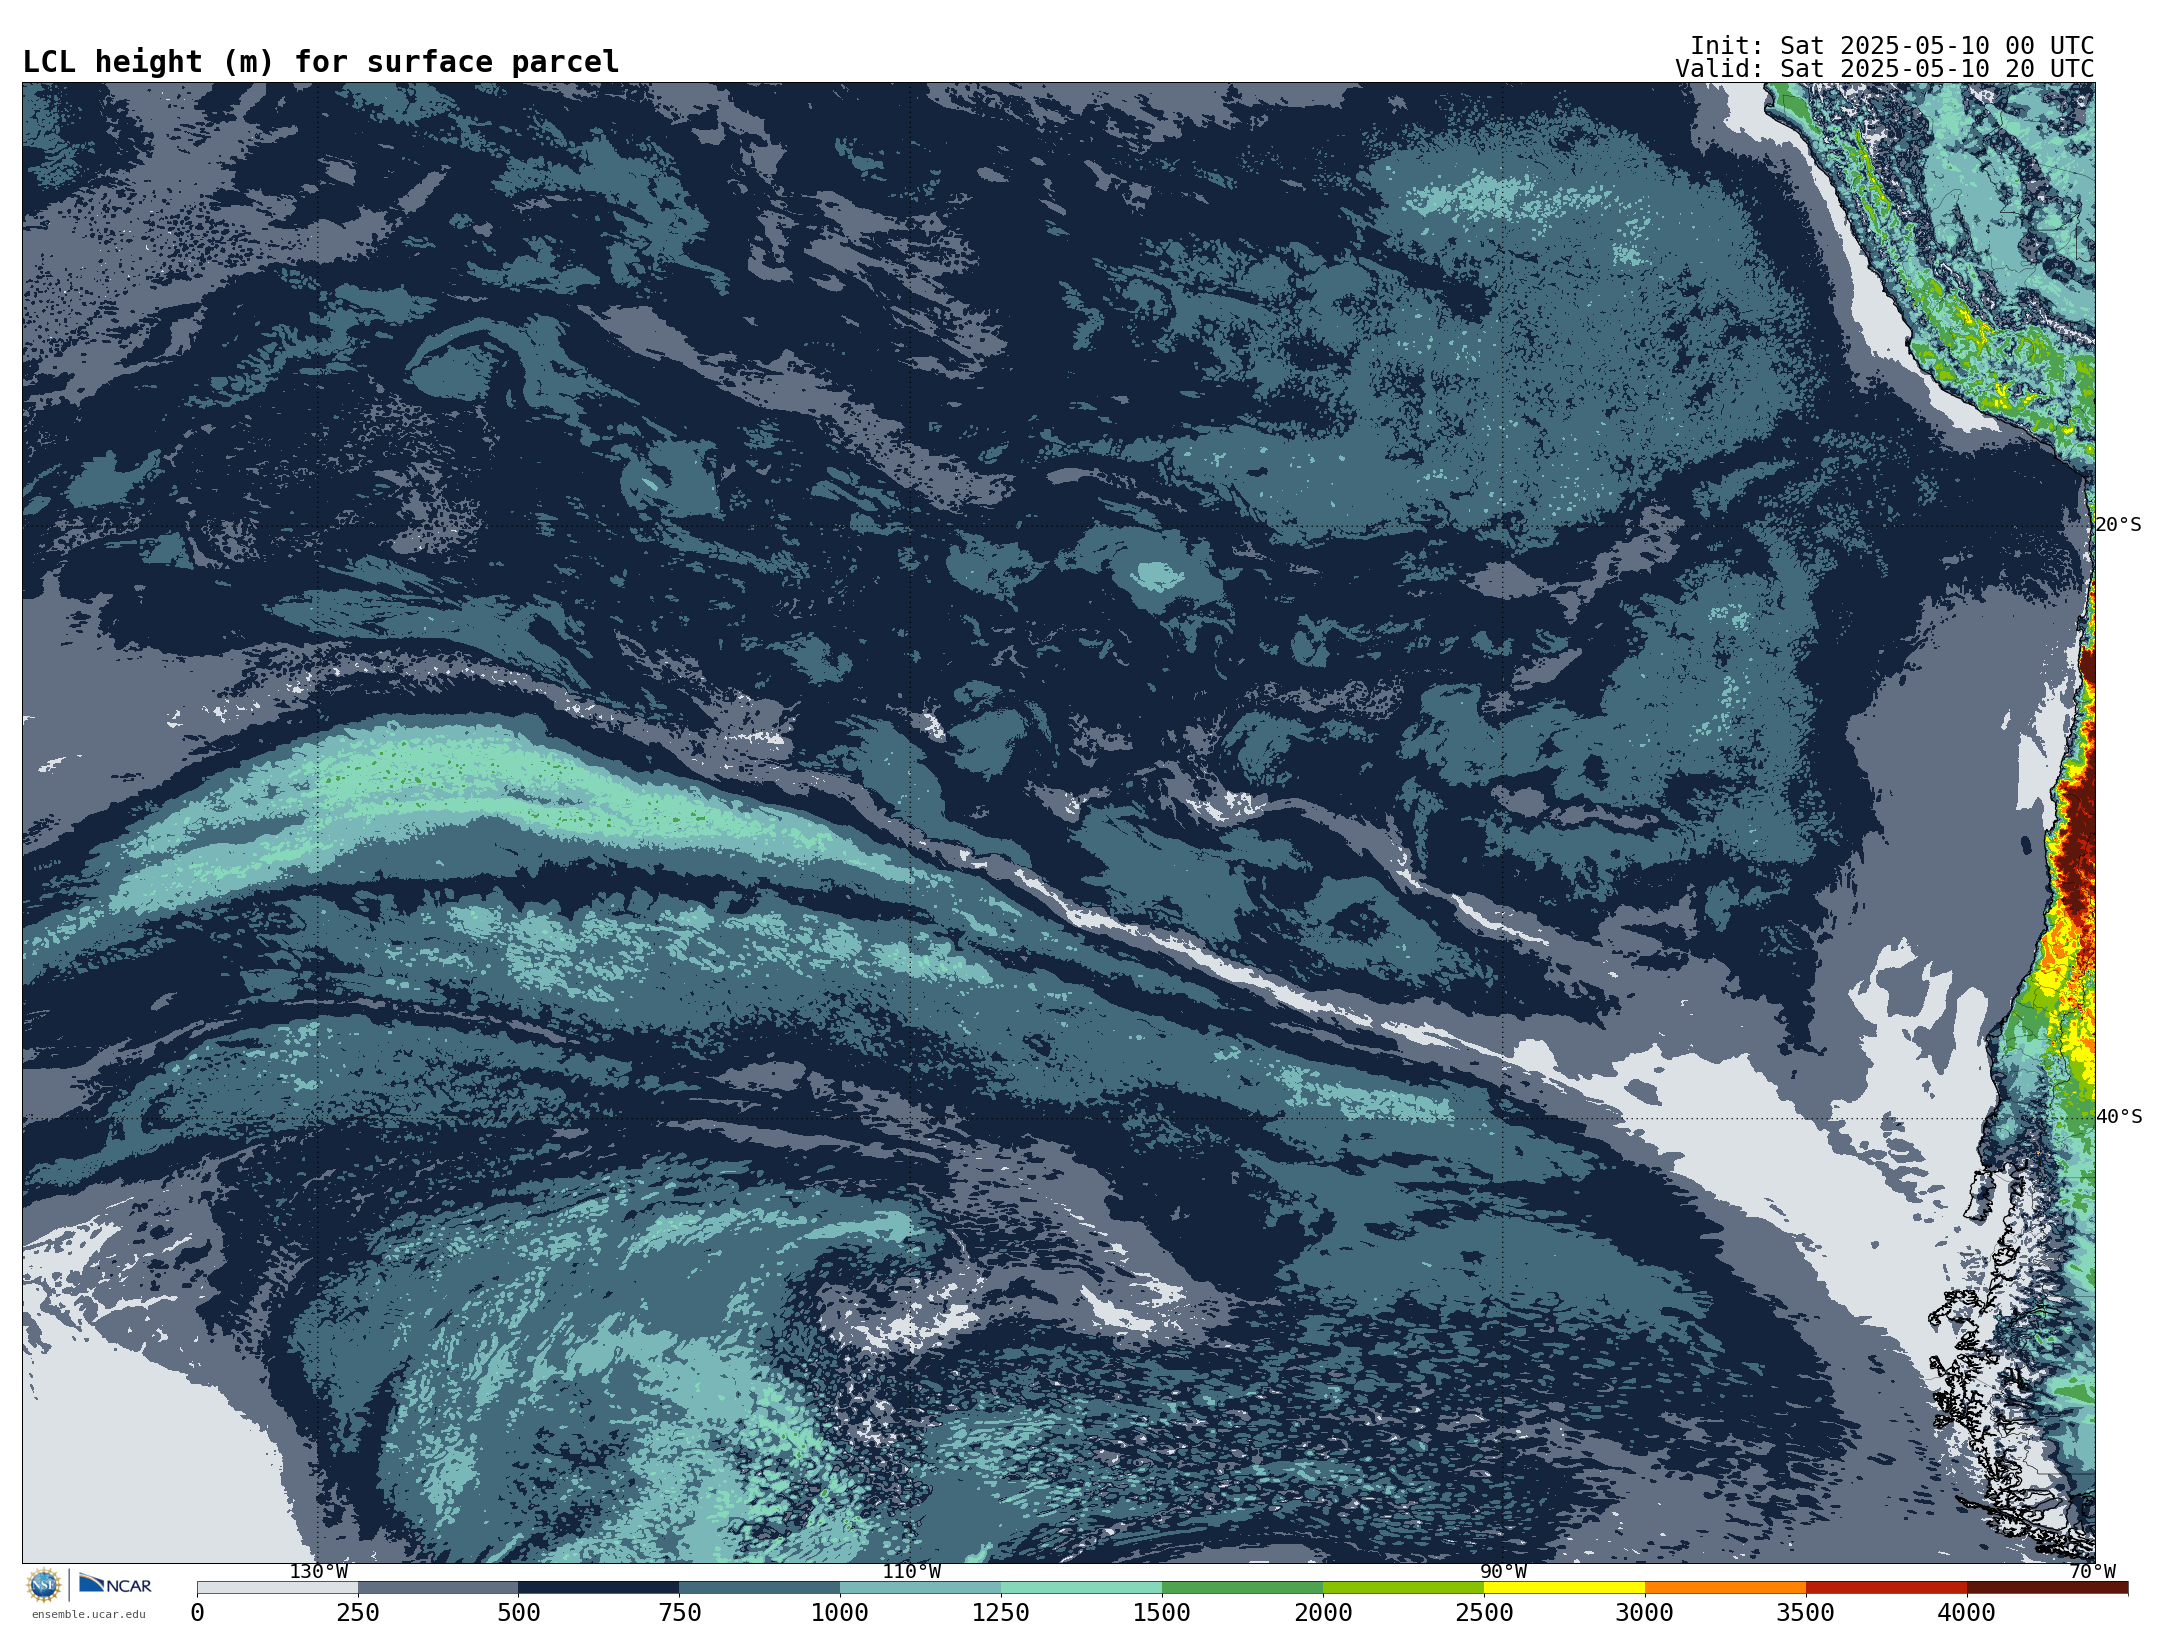Click the 130°W longitude label
This screenshot has width=2160, height=1626.
[319, 1571]
